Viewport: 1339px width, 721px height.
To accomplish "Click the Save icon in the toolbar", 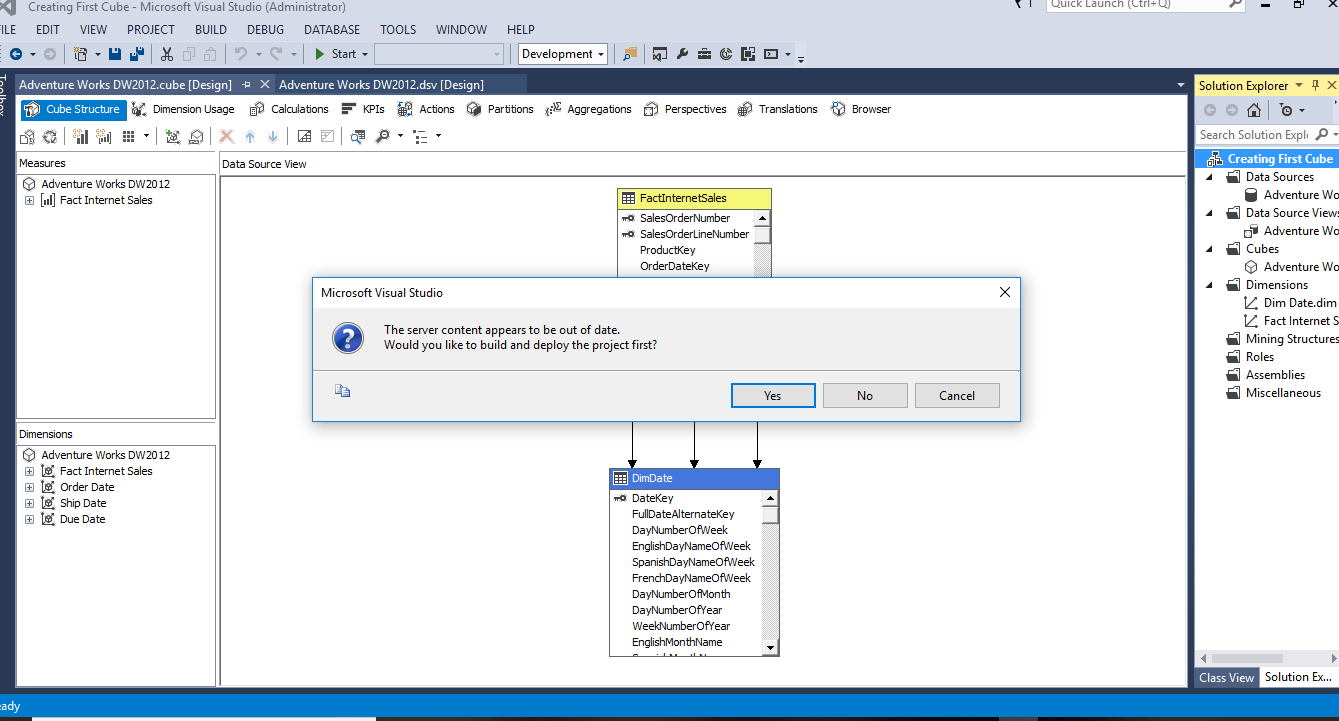I will pos(115,54).
